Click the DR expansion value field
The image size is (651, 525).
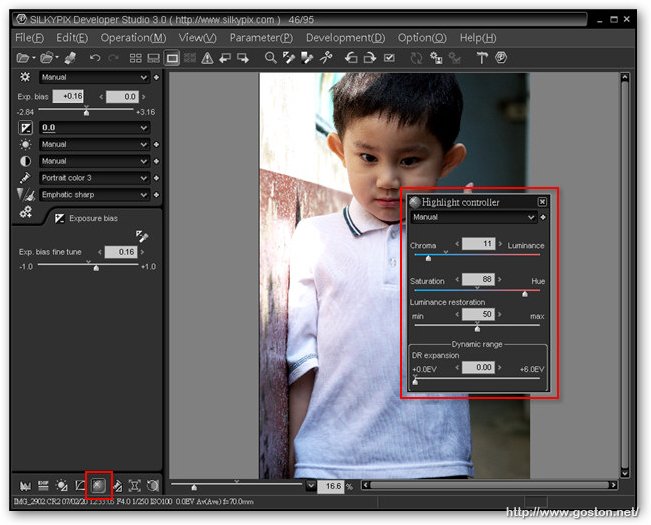point(478,367)
